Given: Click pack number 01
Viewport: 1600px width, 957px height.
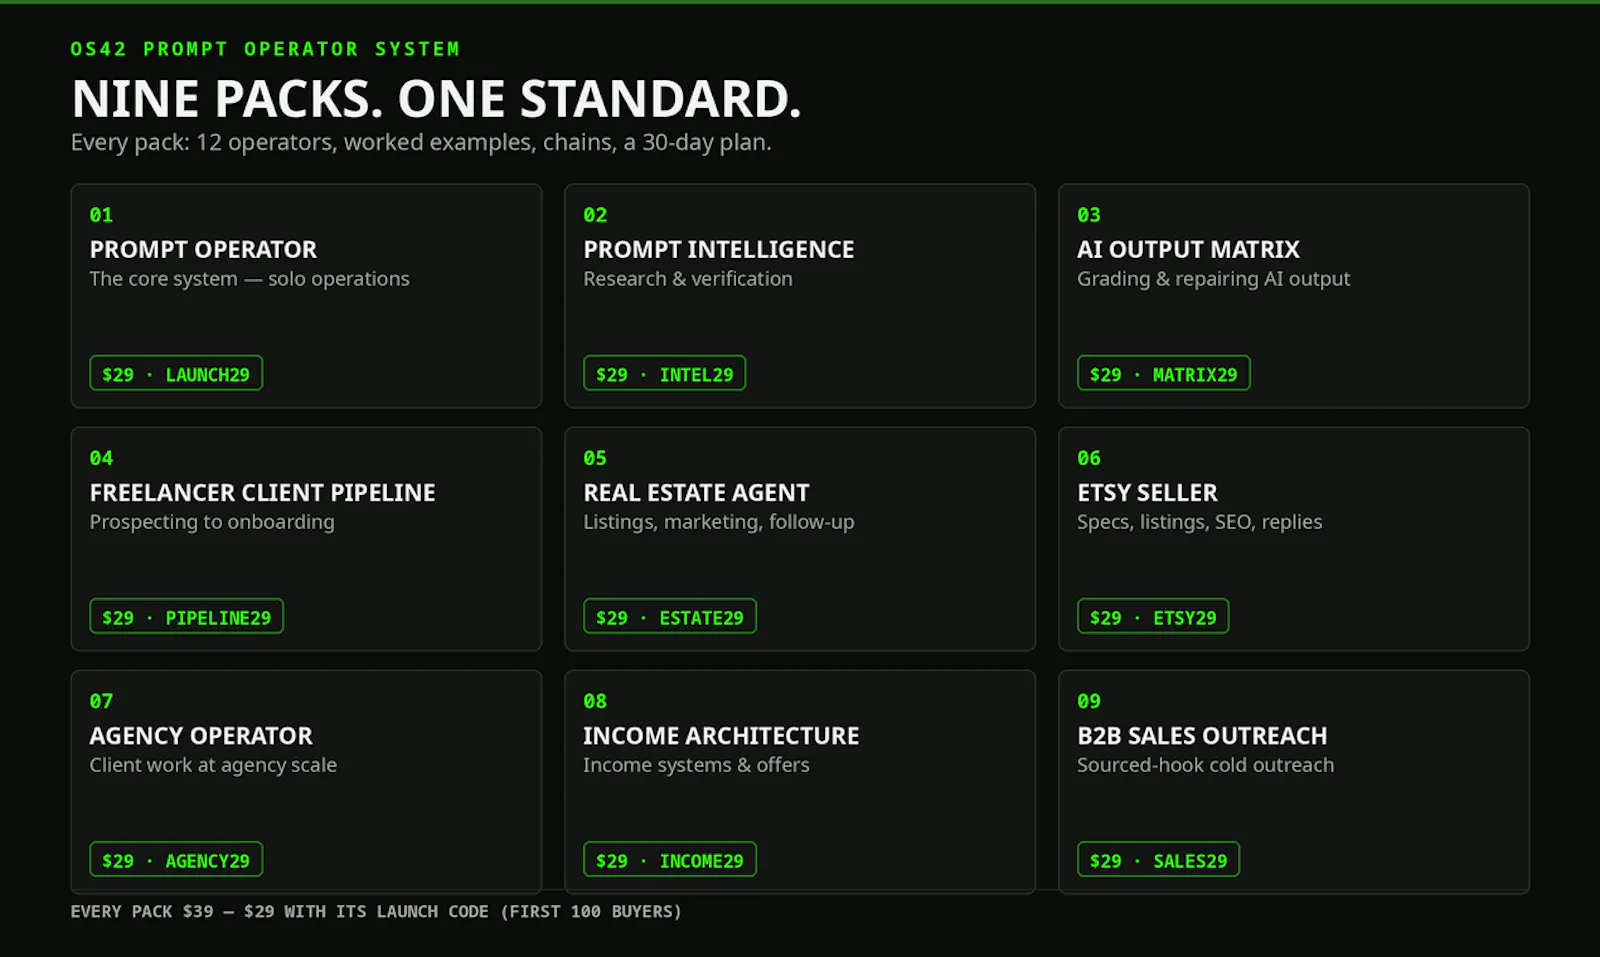Looking at the screenshot, I should [x=101, y=215].
